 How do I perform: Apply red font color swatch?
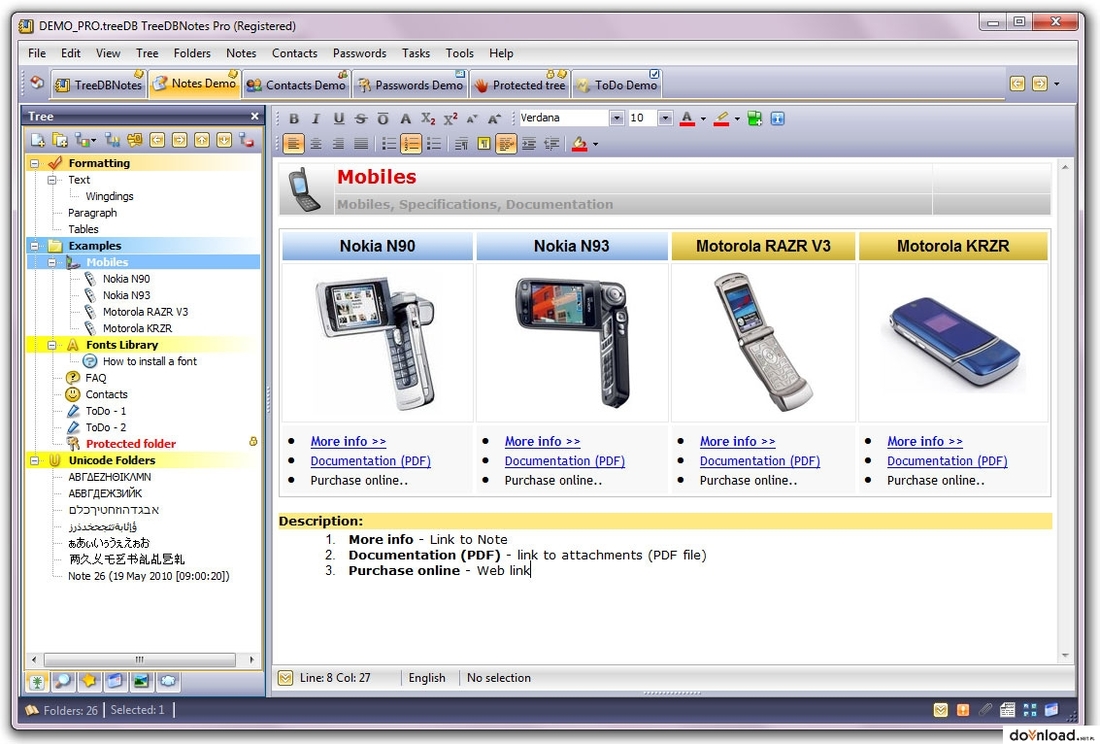[688, 119]
